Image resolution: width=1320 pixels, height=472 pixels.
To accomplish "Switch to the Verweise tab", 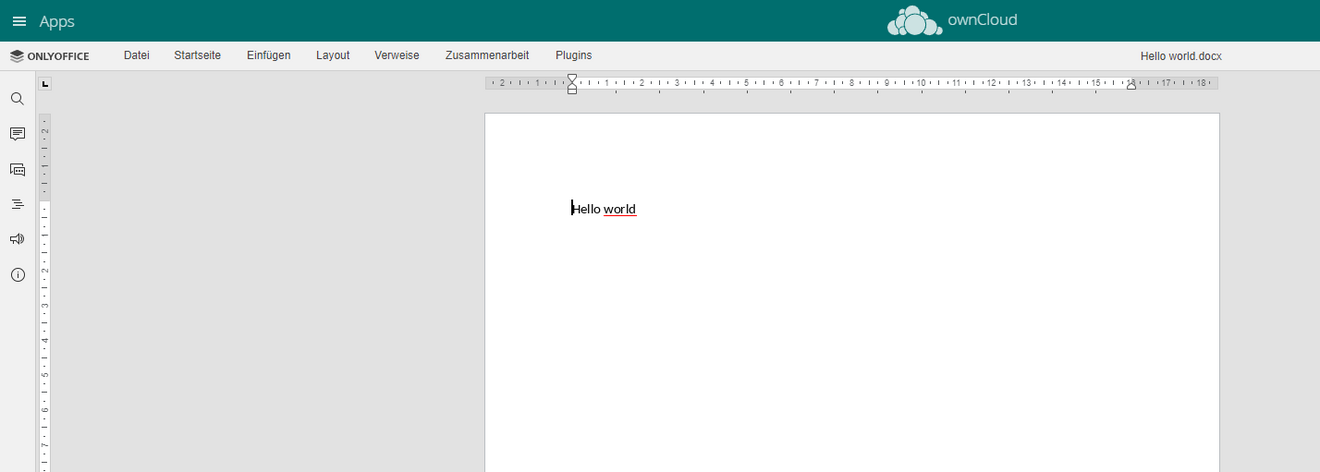I will click(397, 56).
